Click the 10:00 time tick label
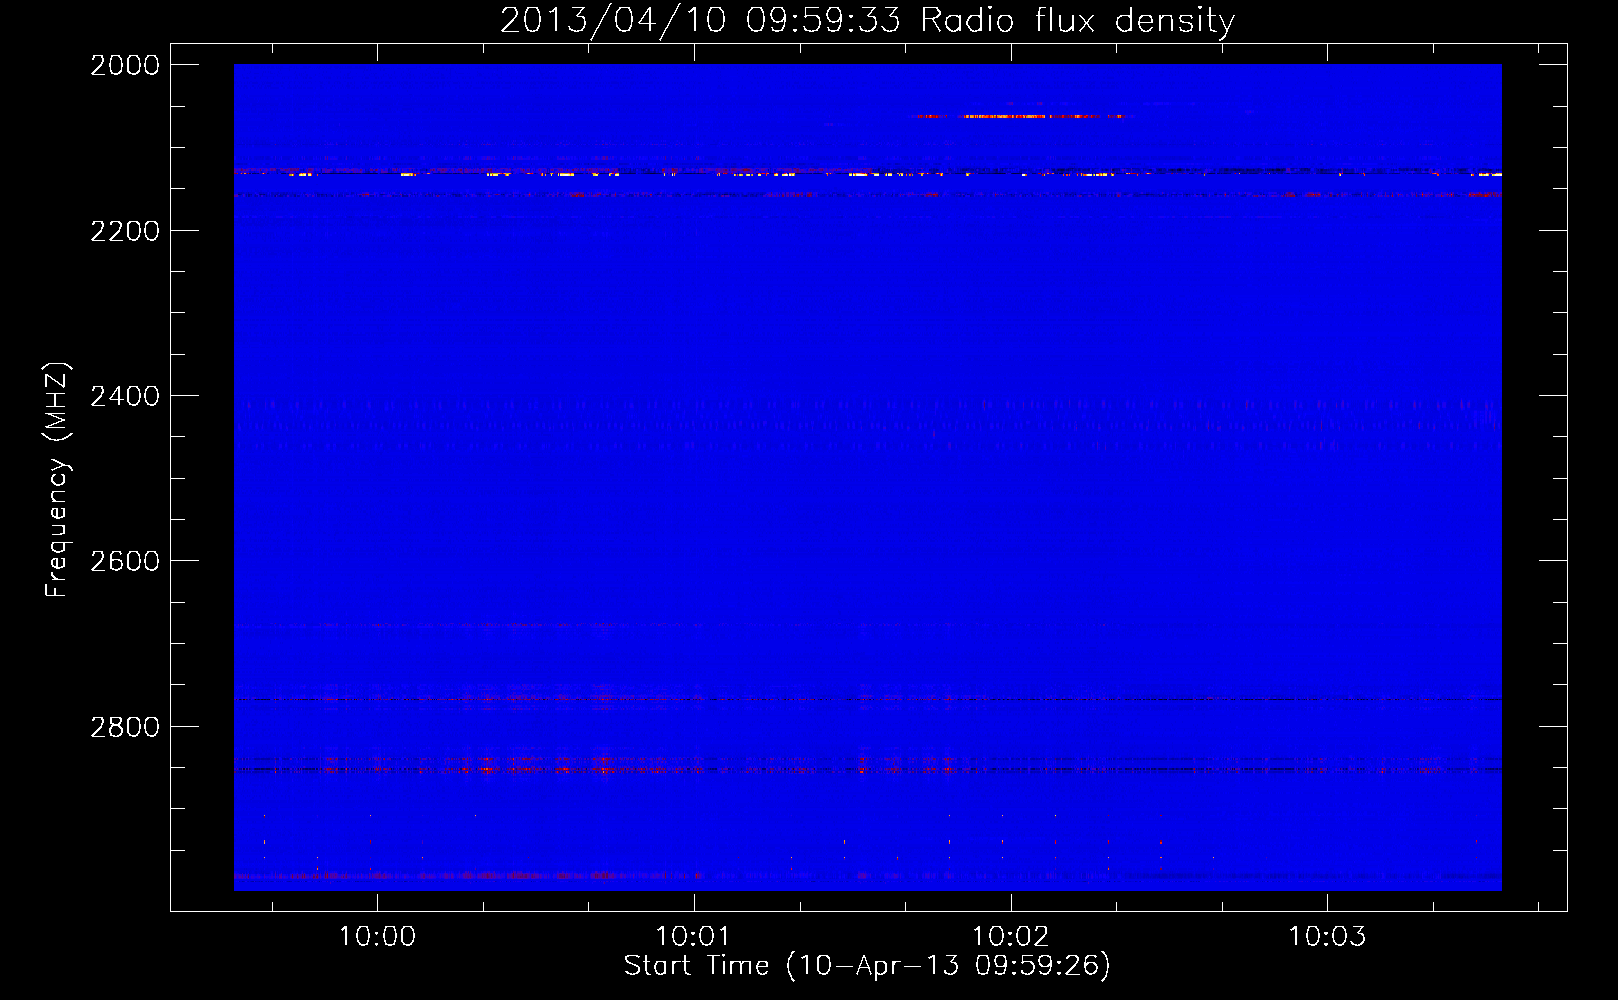Screen dimensions: 1618x1000 (x=377, y=937)
